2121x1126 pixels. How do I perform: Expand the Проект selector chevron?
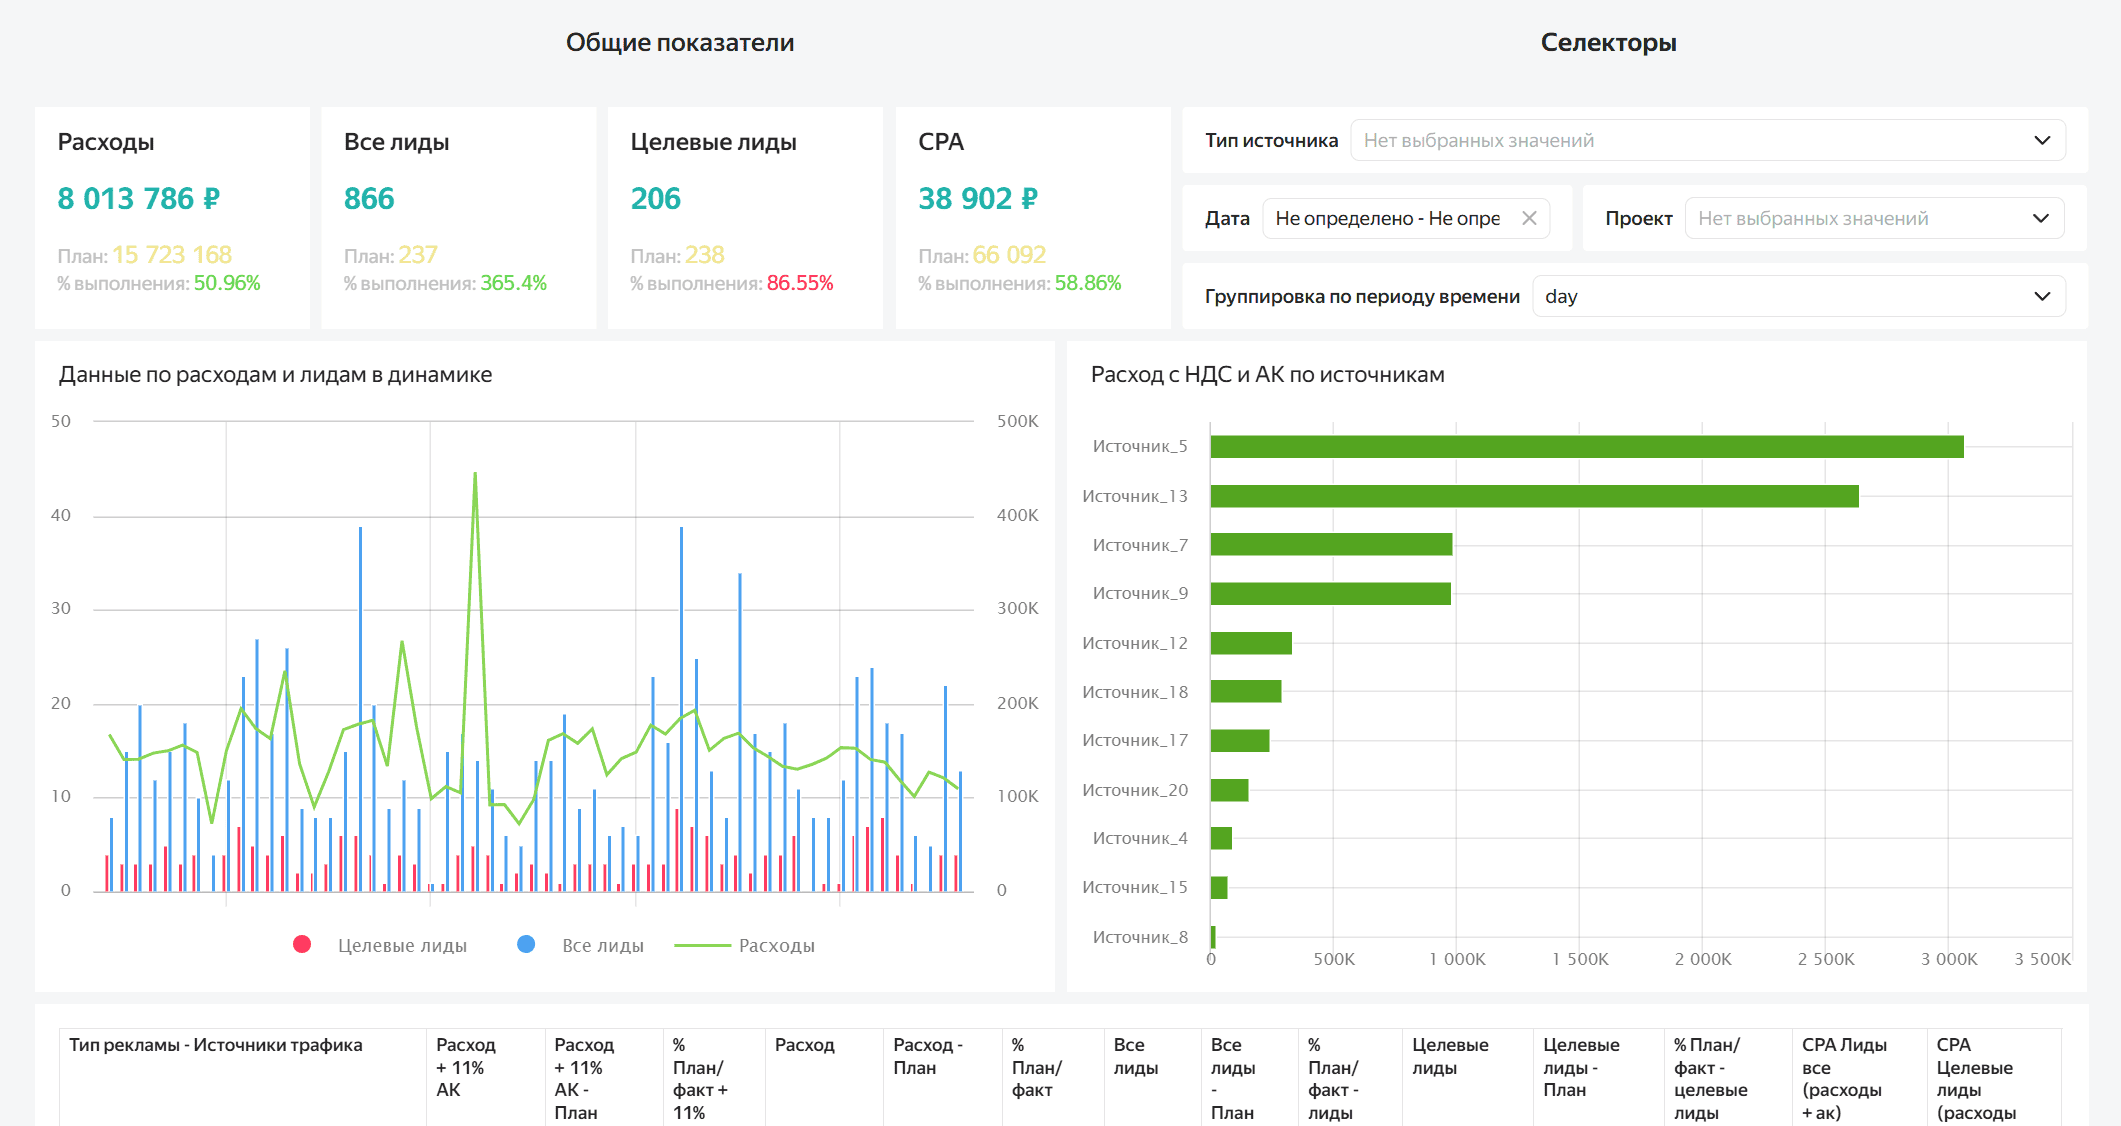[x=2041, y=219]
